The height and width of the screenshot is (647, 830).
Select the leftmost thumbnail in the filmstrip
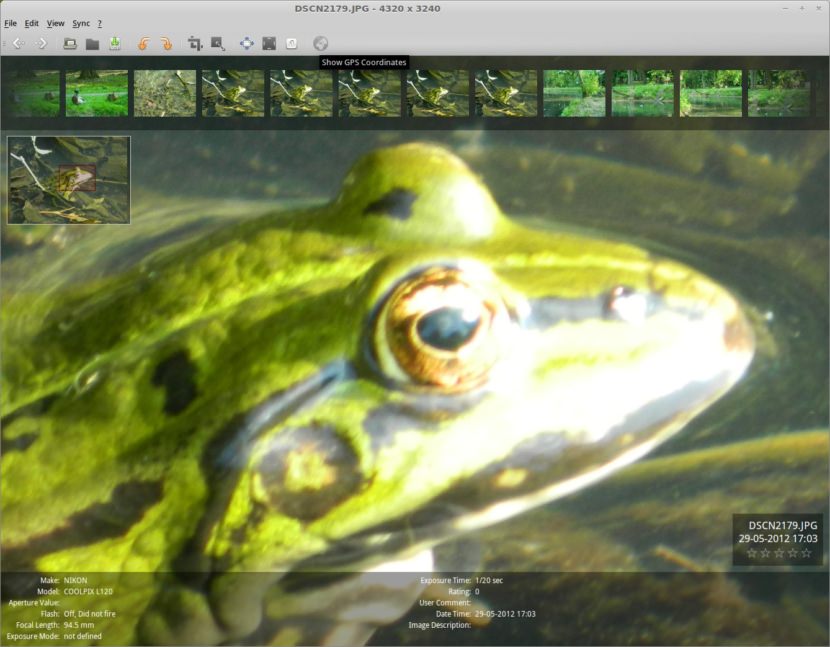30,93
